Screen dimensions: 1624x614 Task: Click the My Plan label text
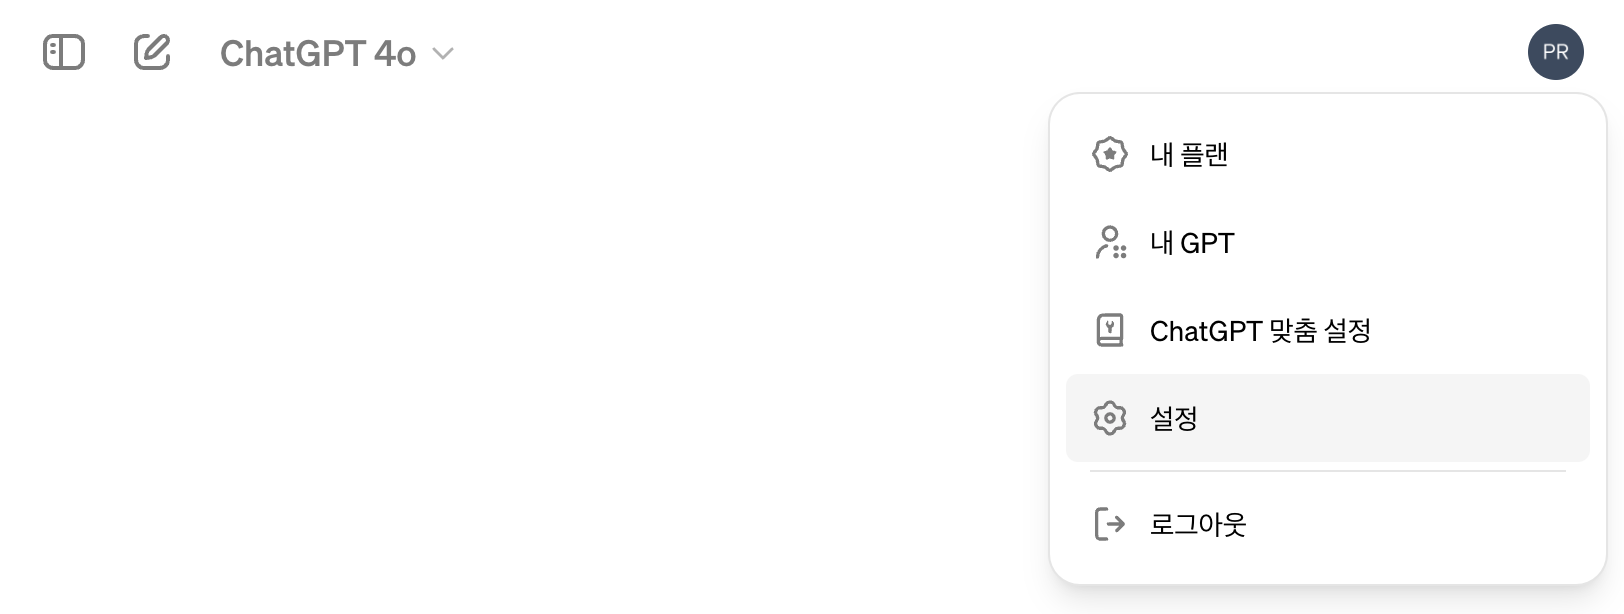click(x=1189, y=154)
